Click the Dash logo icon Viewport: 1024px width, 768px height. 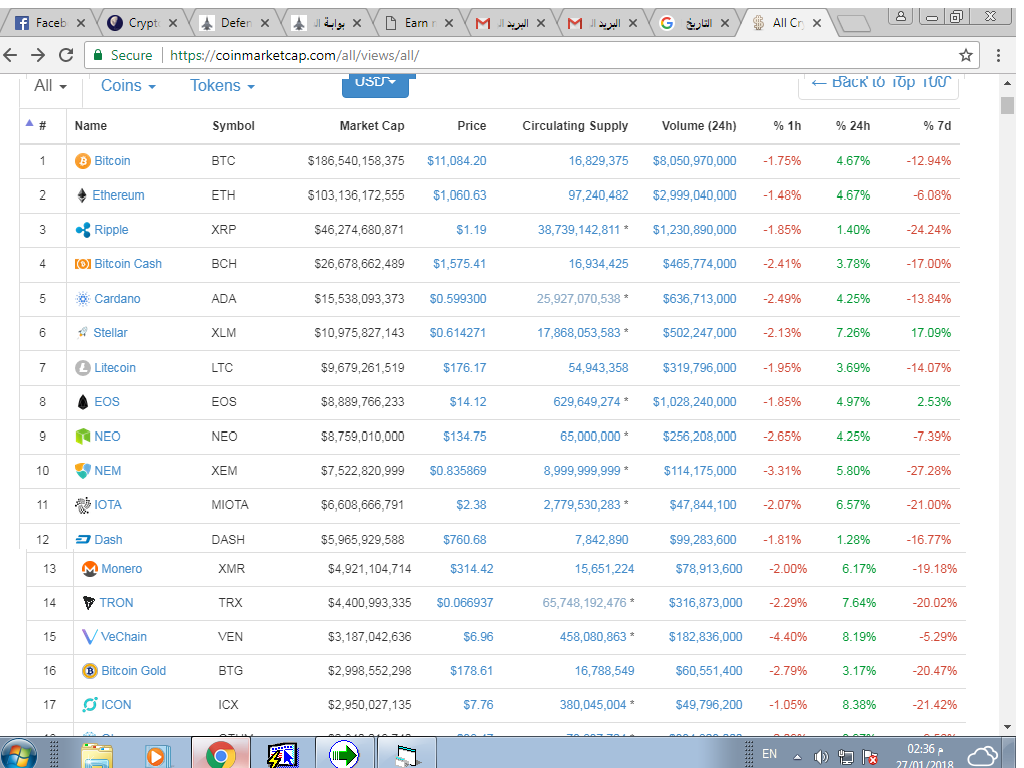click(82, 539)
